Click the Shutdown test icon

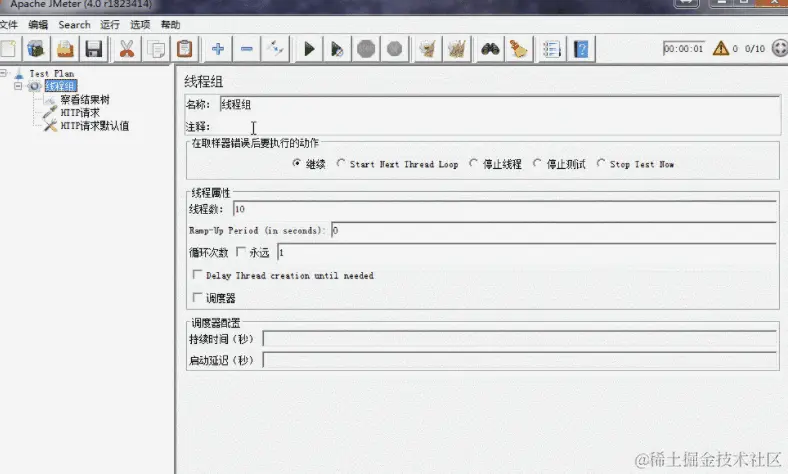(395, 49)
